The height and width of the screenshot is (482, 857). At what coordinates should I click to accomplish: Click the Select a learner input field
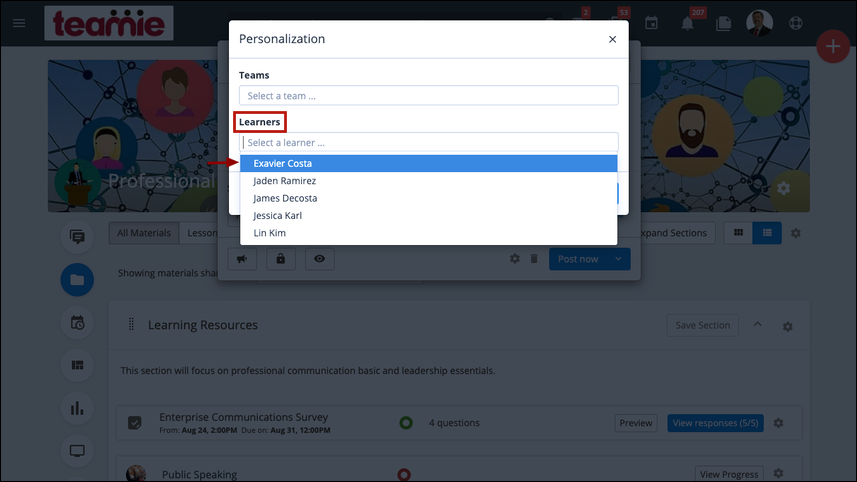[428, 143]
